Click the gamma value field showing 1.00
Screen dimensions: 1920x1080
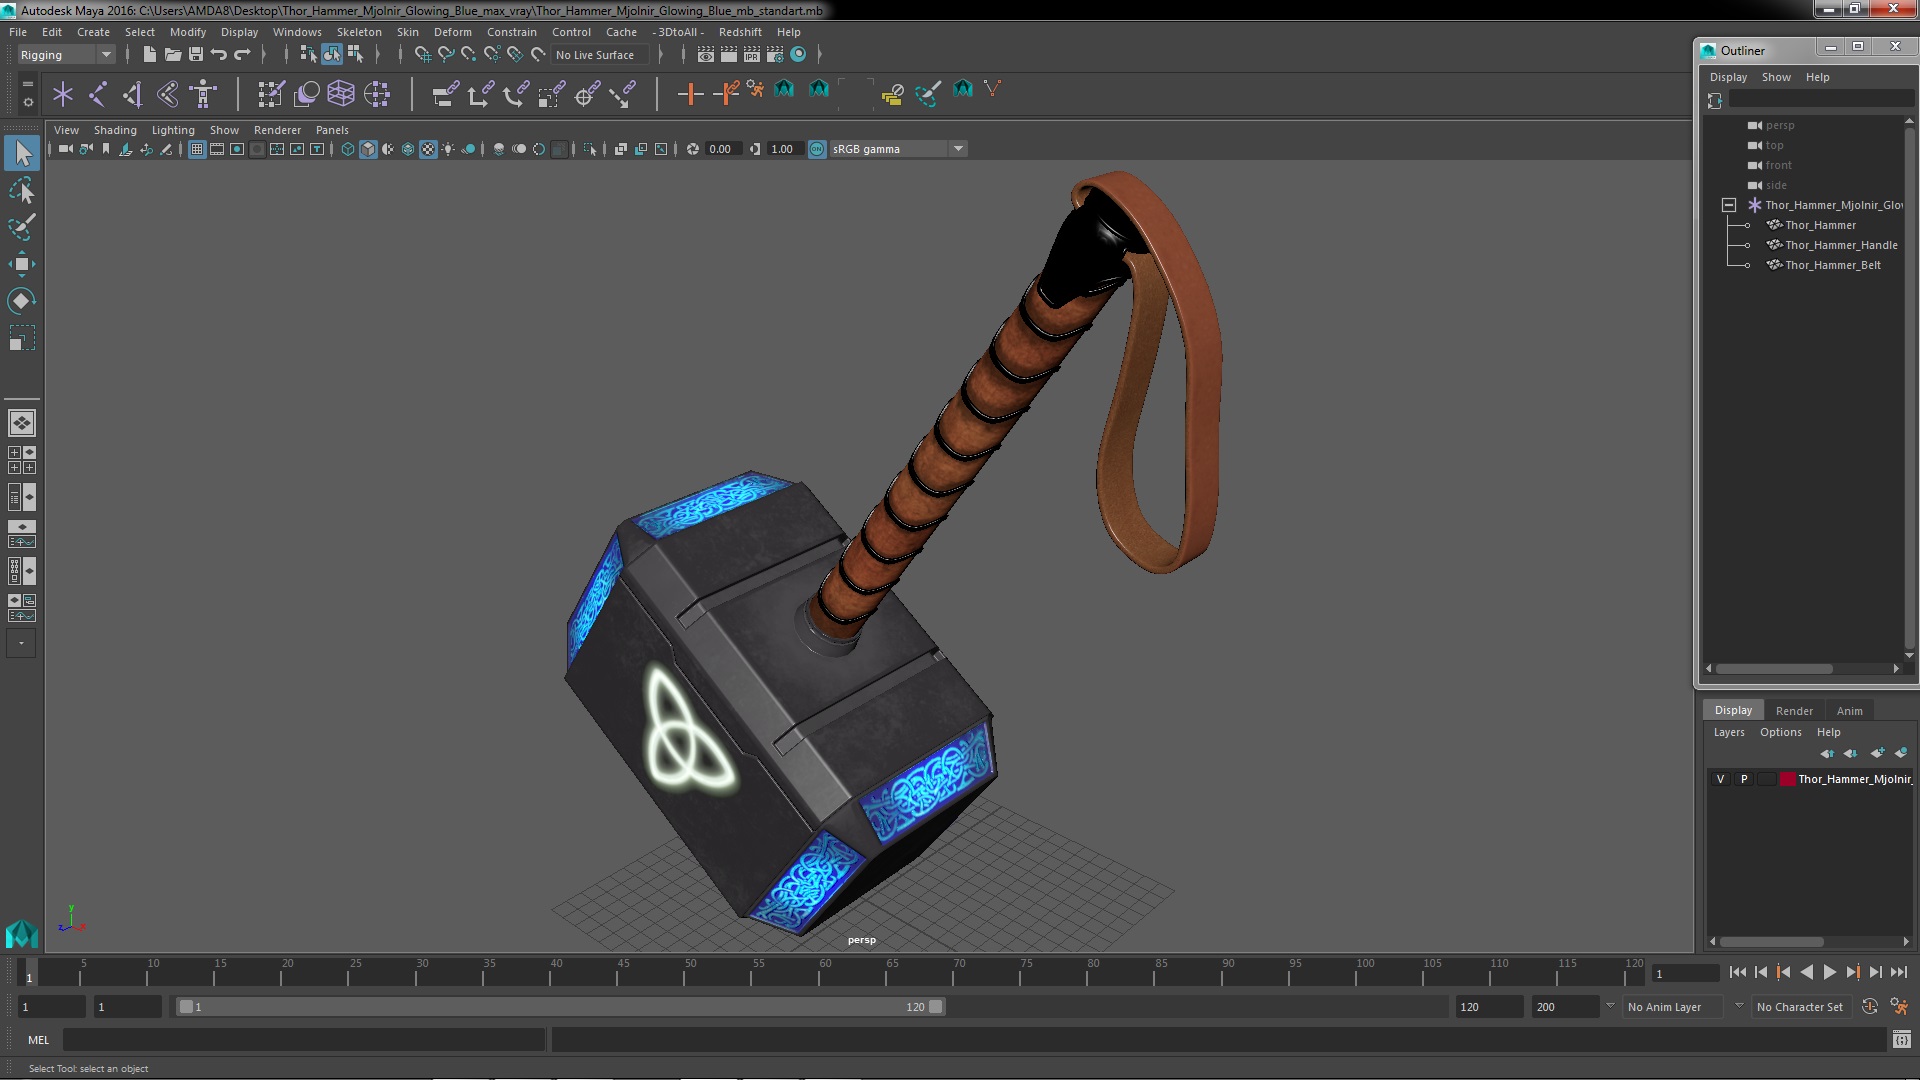(784, 149)
